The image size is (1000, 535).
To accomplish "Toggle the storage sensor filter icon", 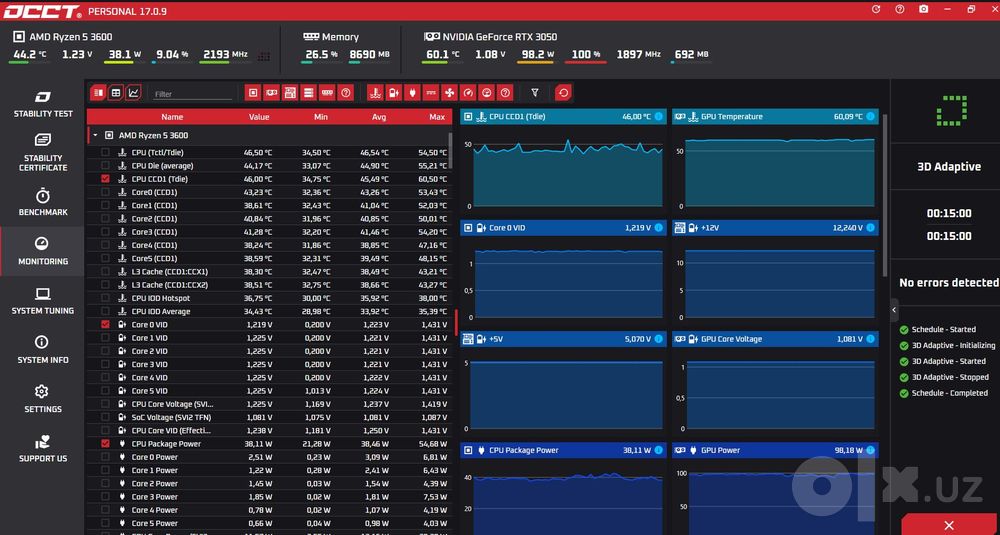I will coord(309,93).
